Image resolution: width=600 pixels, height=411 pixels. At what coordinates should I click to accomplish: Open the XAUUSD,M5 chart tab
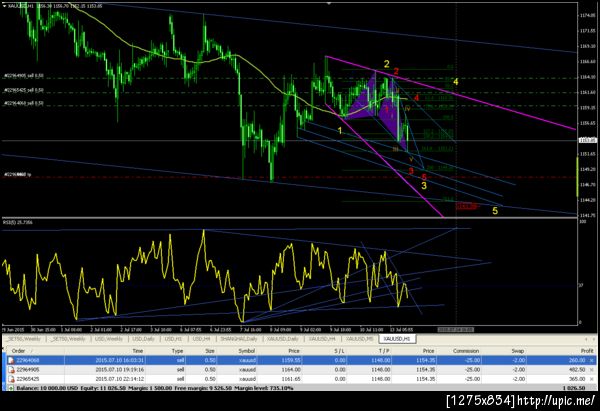359,339
